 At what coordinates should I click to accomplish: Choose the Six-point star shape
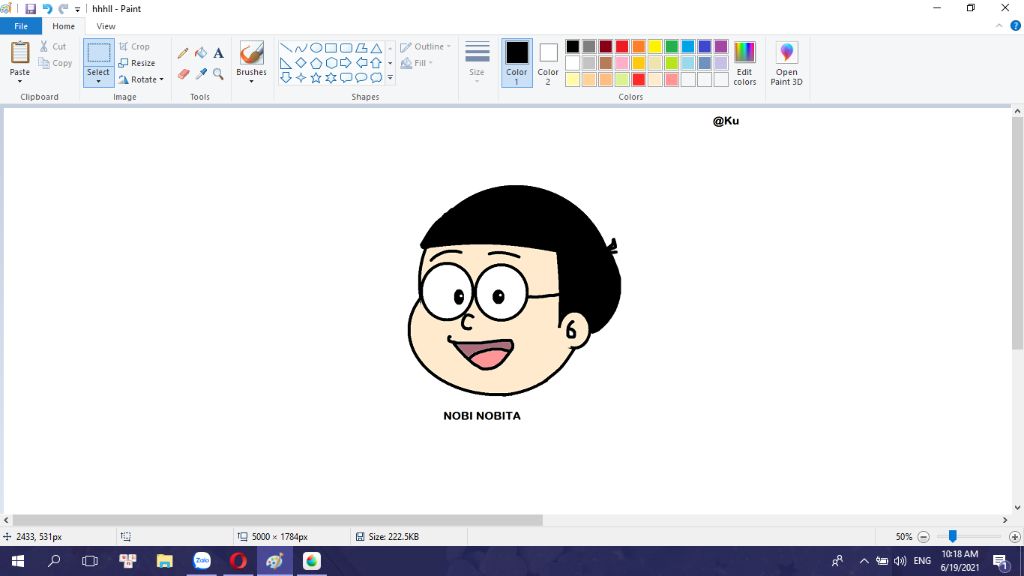(x=331, y=78)
